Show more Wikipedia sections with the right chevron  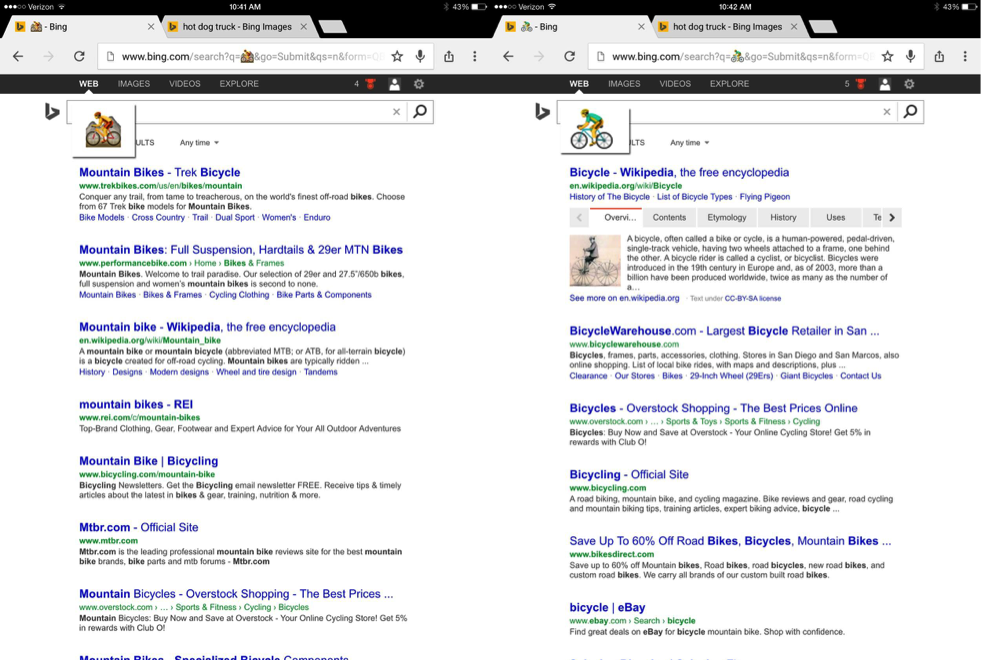(x=892, y=218)
